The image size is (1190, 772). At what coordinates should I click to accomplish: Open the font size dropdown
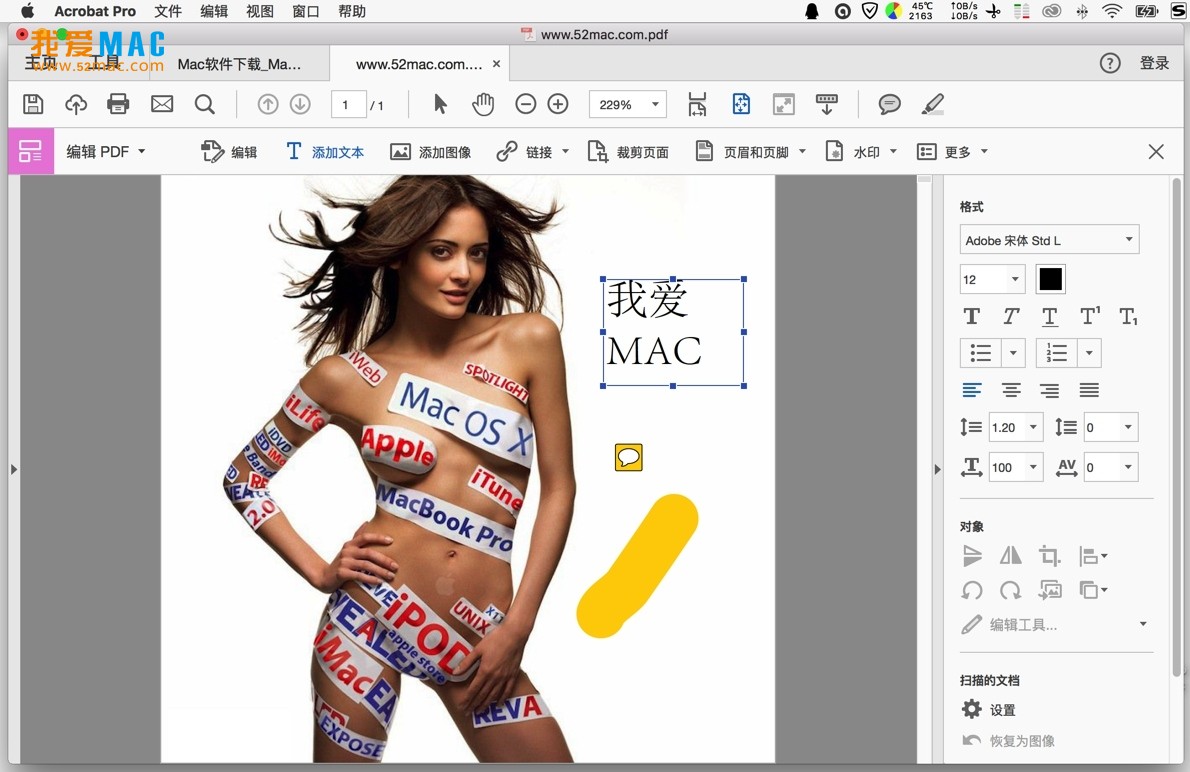click(1015, 279)
